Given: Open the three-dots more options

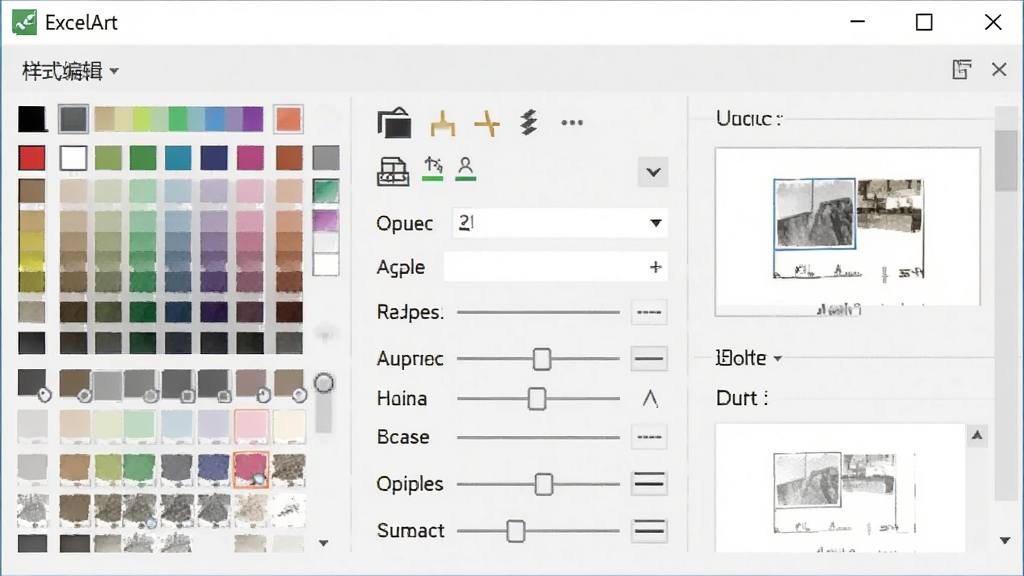Looking at the screenshot, I should 572,122.
